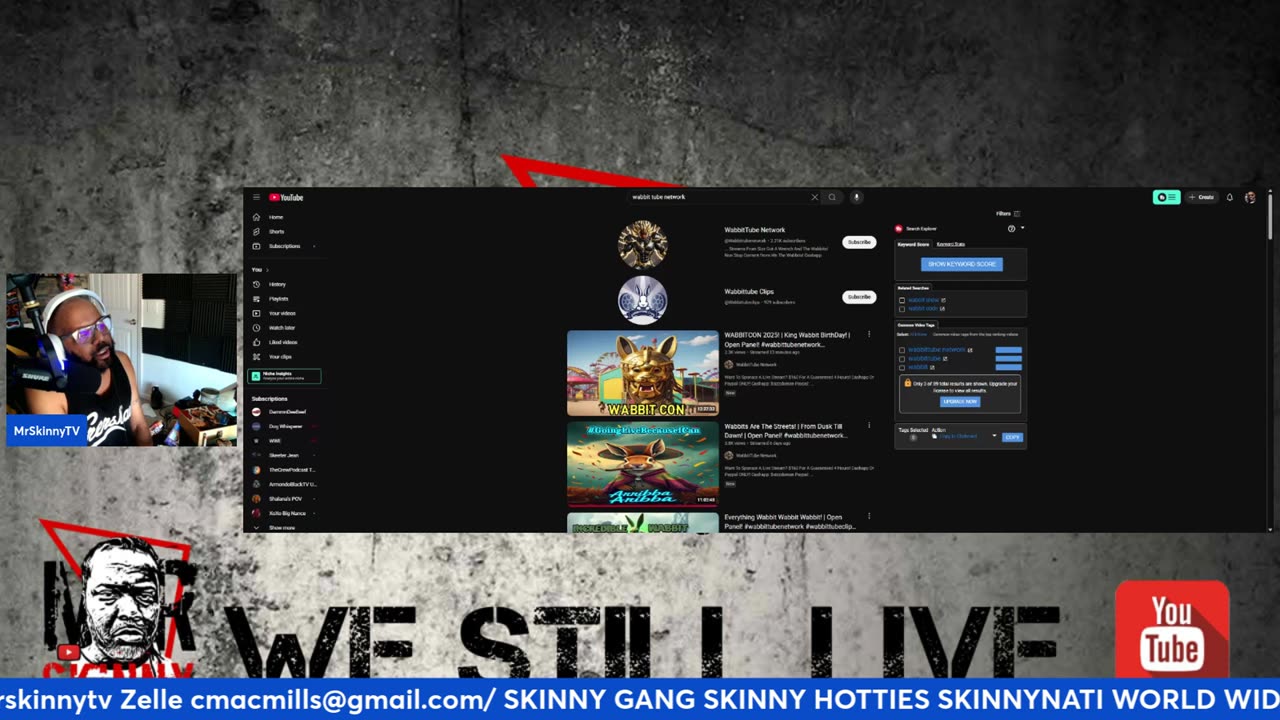1280x720 pixels.
Task: Check the 'wabbittube network' tag box
Action: (902, 350)
